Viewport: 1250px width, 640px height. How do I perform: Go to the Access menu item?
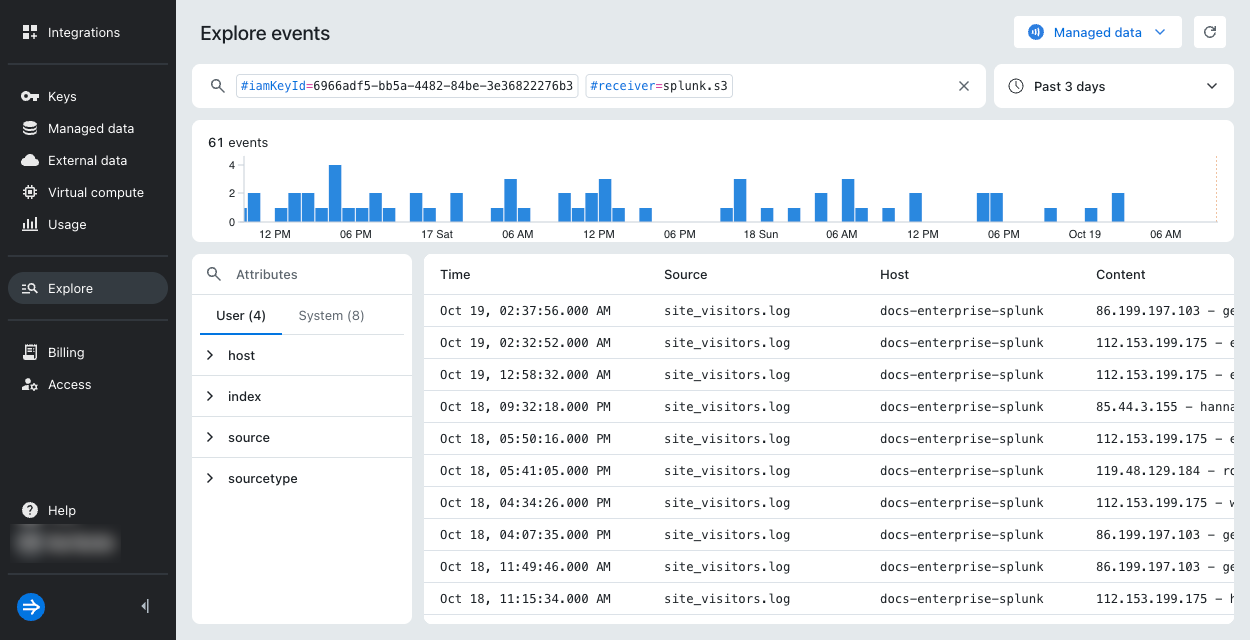coord(88,384)
